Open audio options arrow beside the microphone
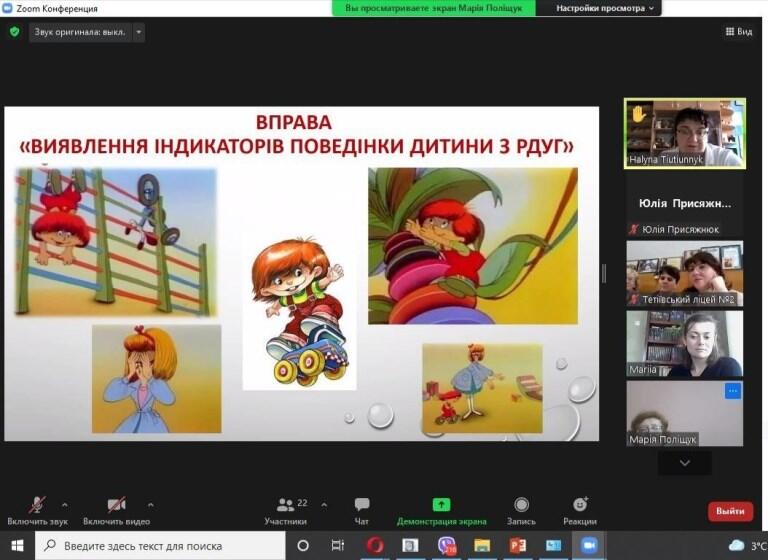 tap(65, 504)
